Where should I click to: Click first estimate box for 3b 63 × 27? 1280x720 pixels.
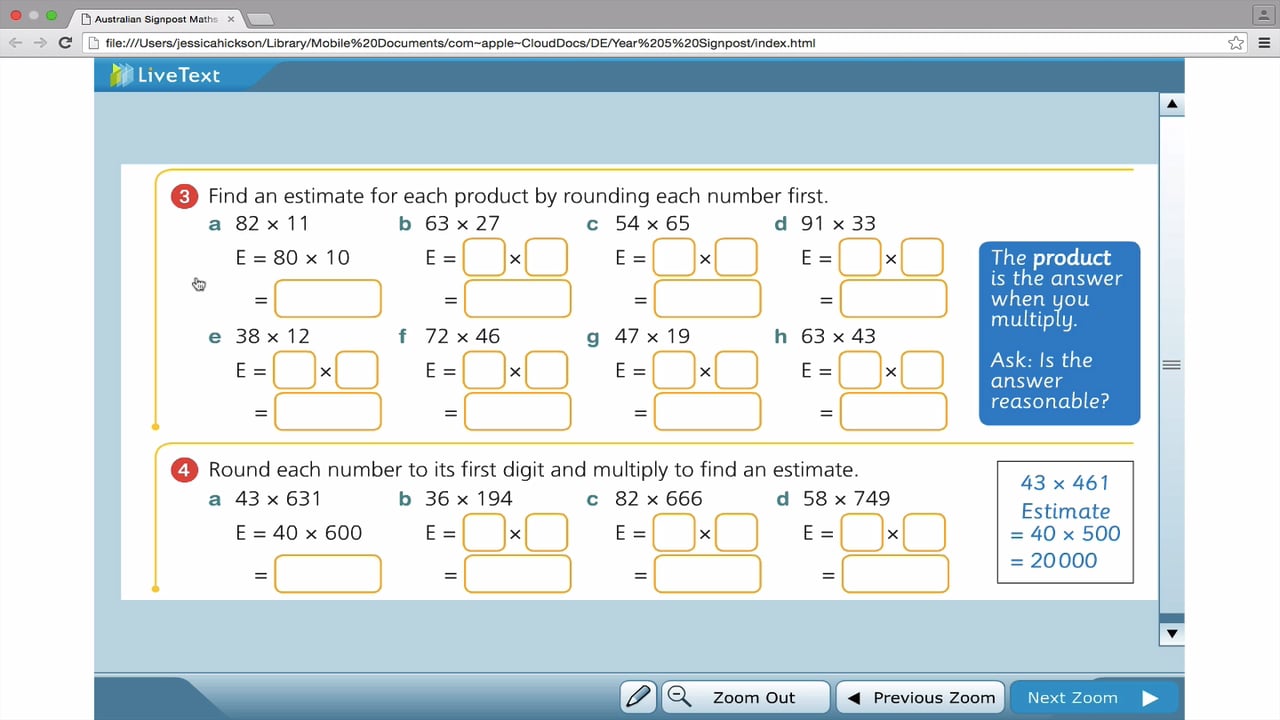pos(484,257)
